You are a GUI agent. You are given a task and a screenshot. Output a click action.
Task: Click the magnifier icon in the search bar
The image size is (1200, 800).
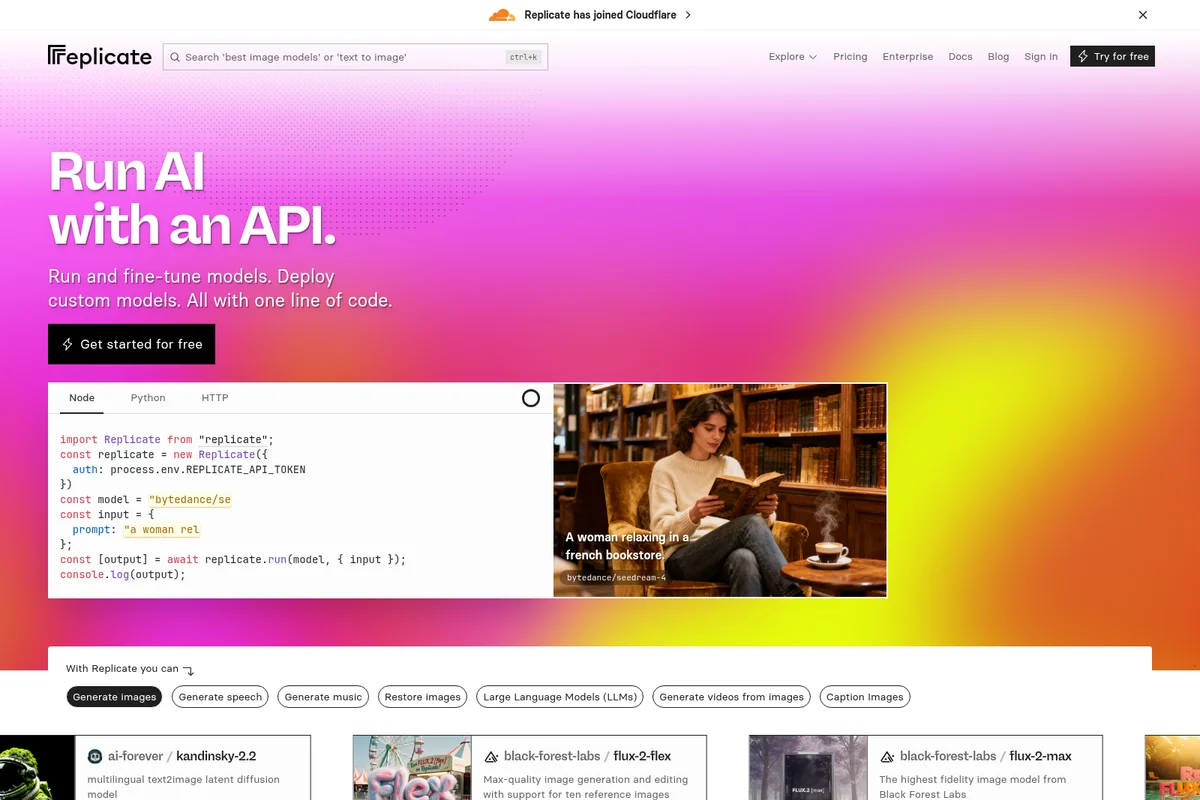click(175, 57)
